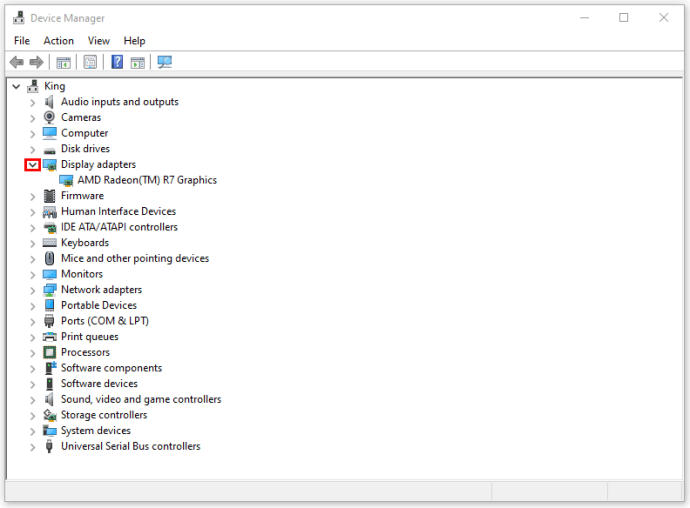Select the Computer tree row label
The image size is (690, 508).
(84, 133)
